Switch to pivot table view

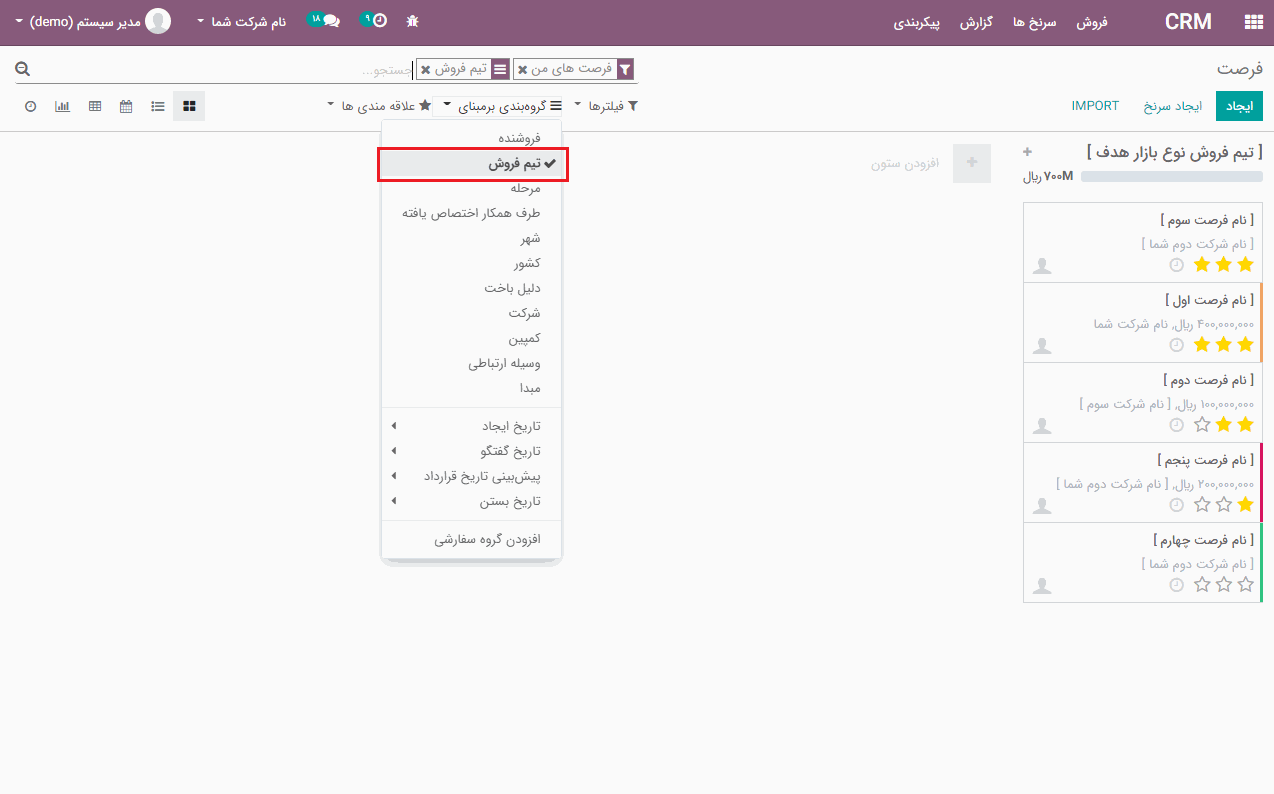[x=95, y=106]
